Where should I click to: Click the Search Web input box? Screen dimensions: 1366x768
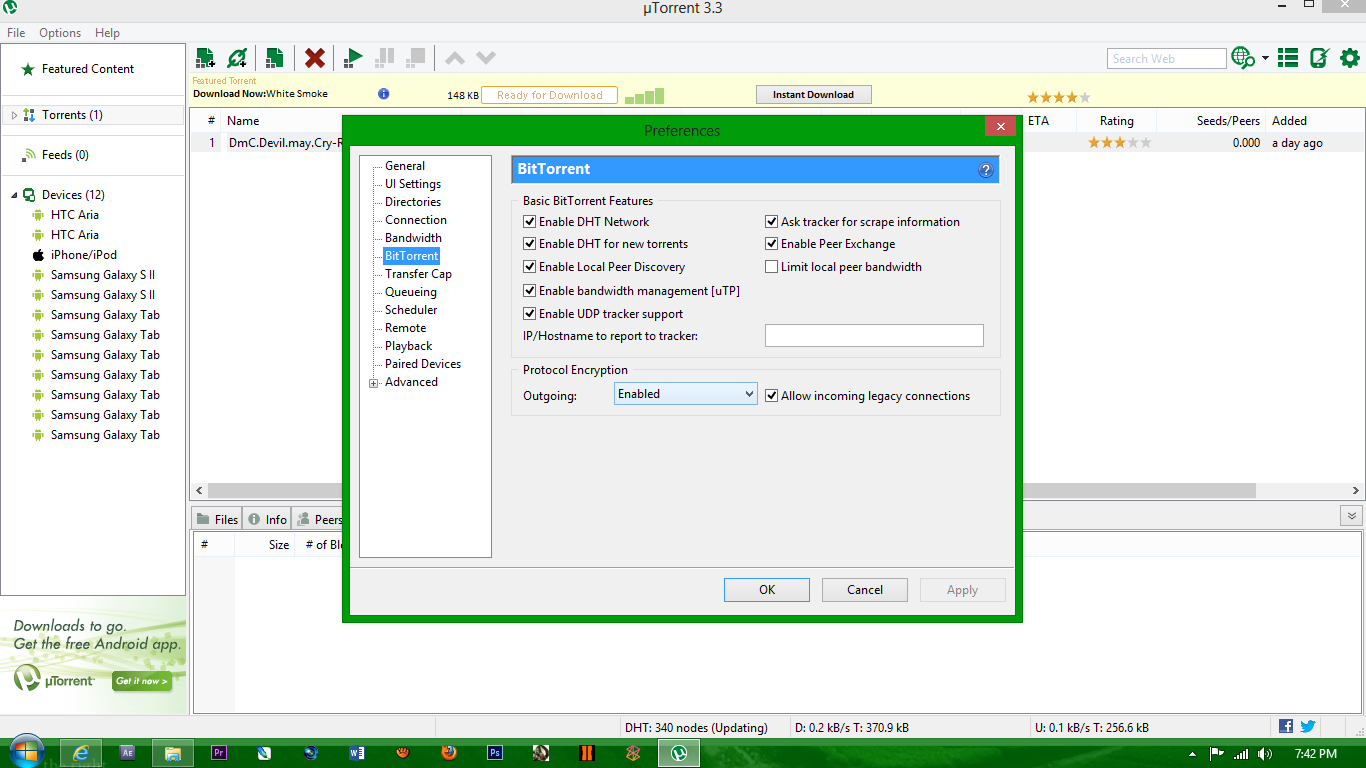click(x=1167, y=59)
